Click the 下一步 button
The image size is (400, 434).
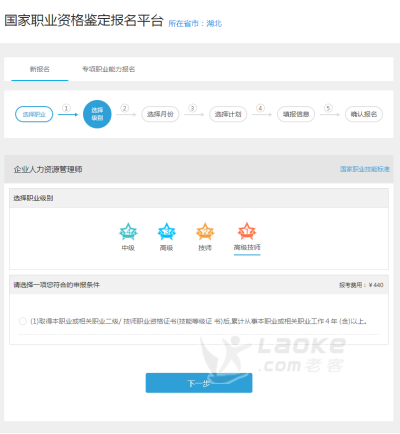199,383
